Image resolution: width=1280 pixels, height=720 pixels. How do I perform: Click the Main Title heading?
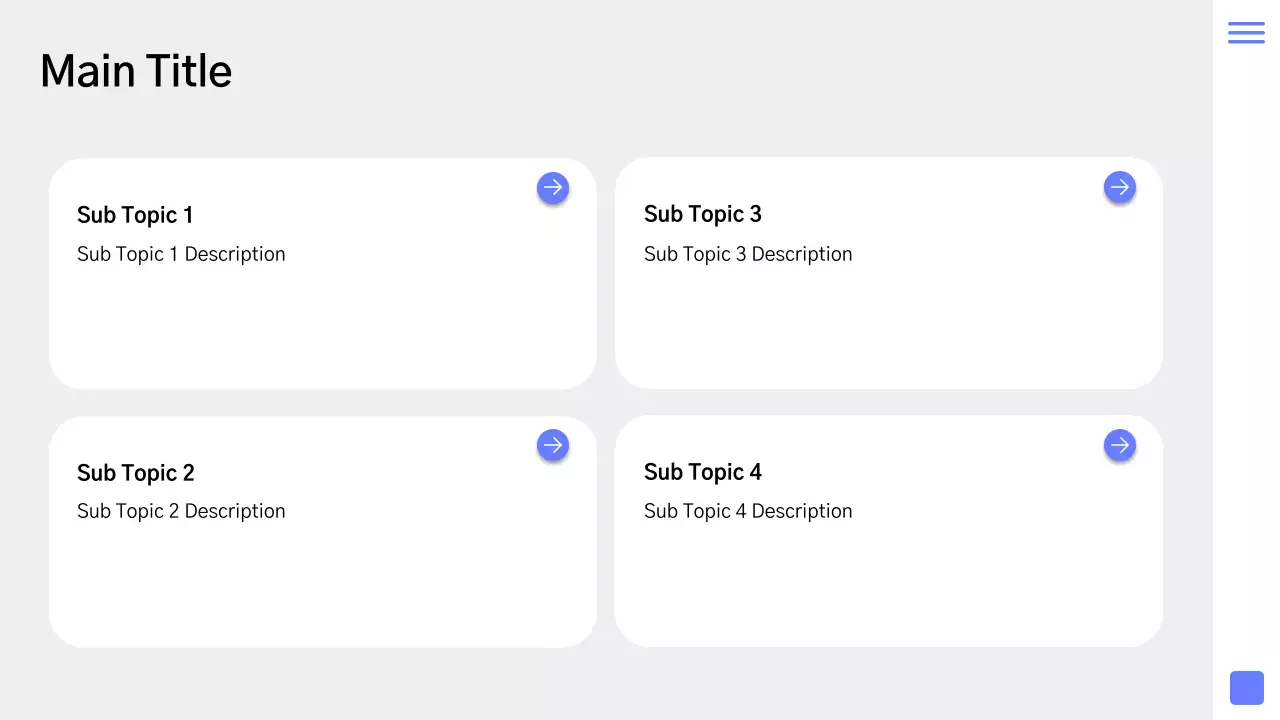click(136, 72)
